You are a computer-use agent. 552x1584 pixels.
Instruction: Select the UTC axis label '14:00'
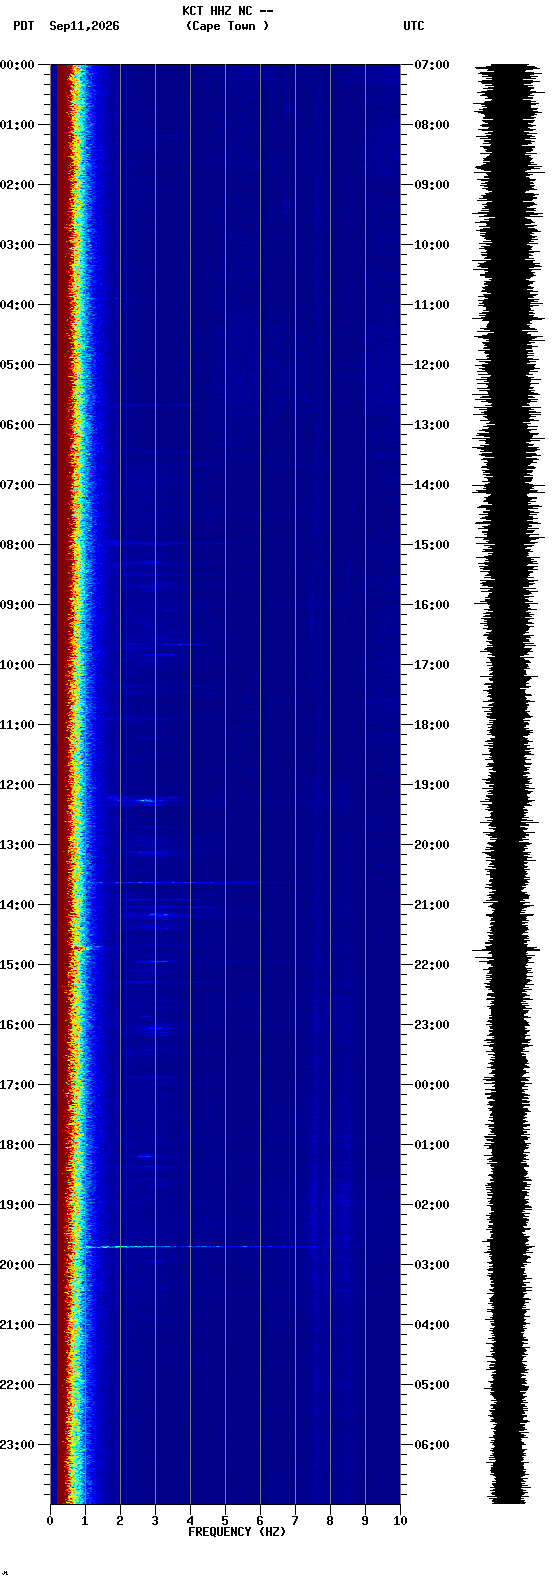coord(432,485)
